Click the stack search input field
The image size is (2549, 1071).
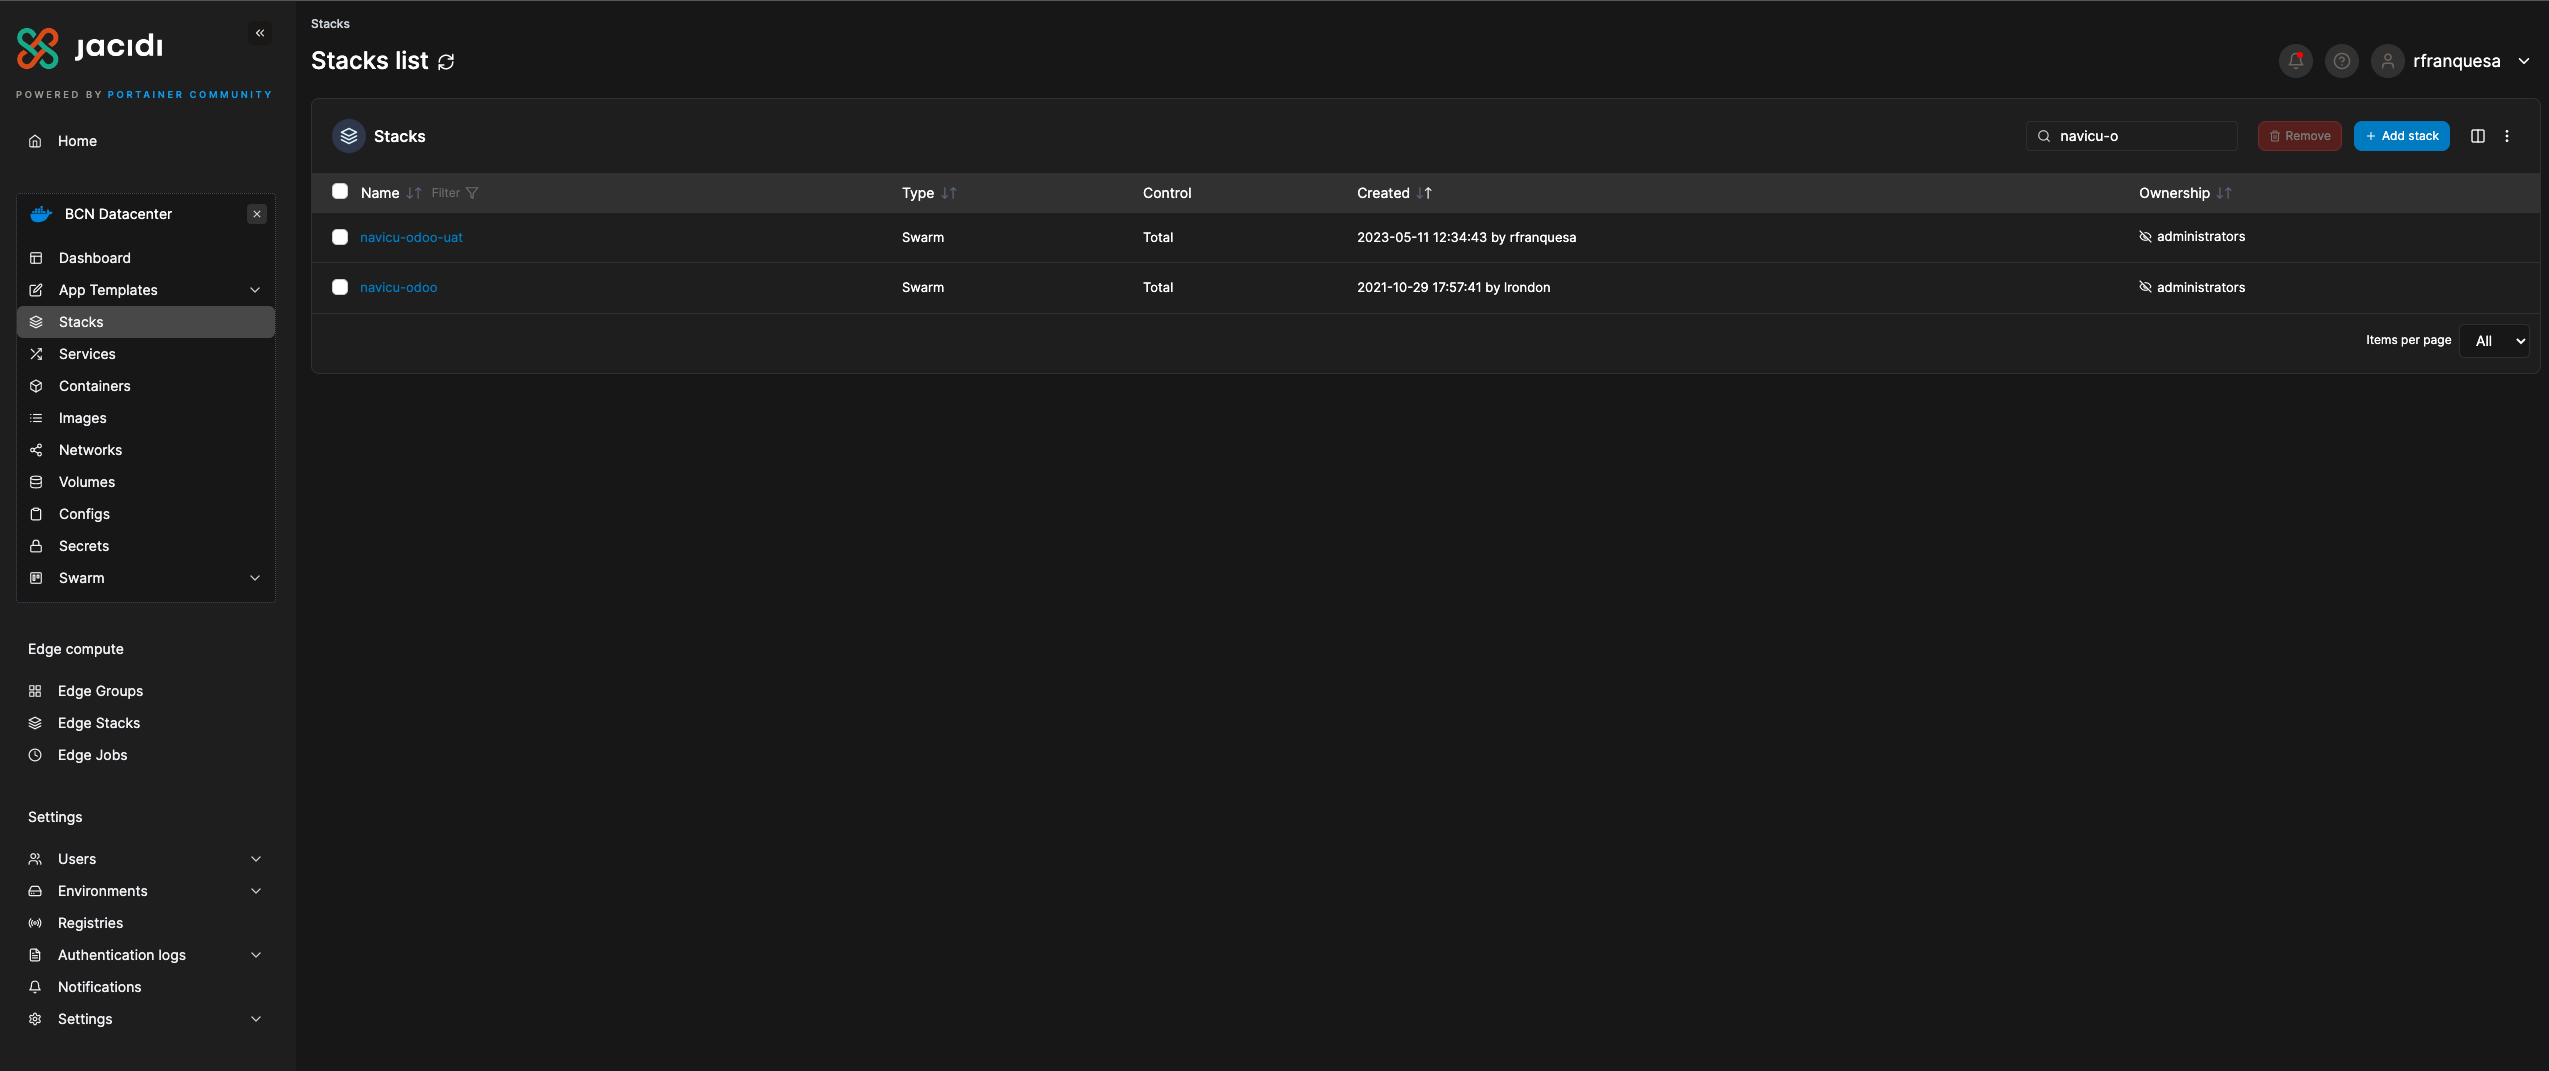[2140, 136]
